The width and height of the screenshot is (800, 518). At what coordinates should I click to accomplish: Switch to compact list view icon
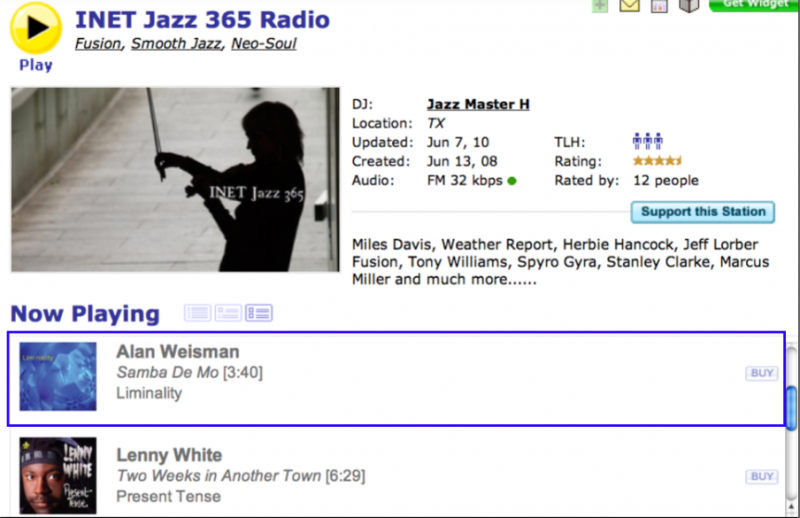pos(197,313)
